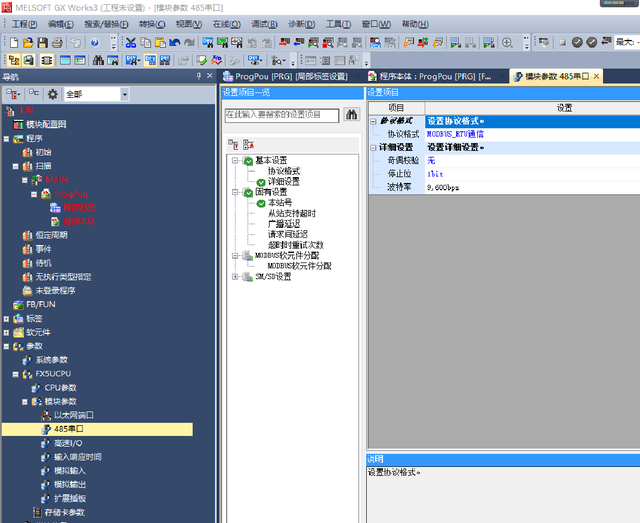Click the gear options icon in navigation panel
This screenshot has height=523, width=640.
tap(51, 94)
